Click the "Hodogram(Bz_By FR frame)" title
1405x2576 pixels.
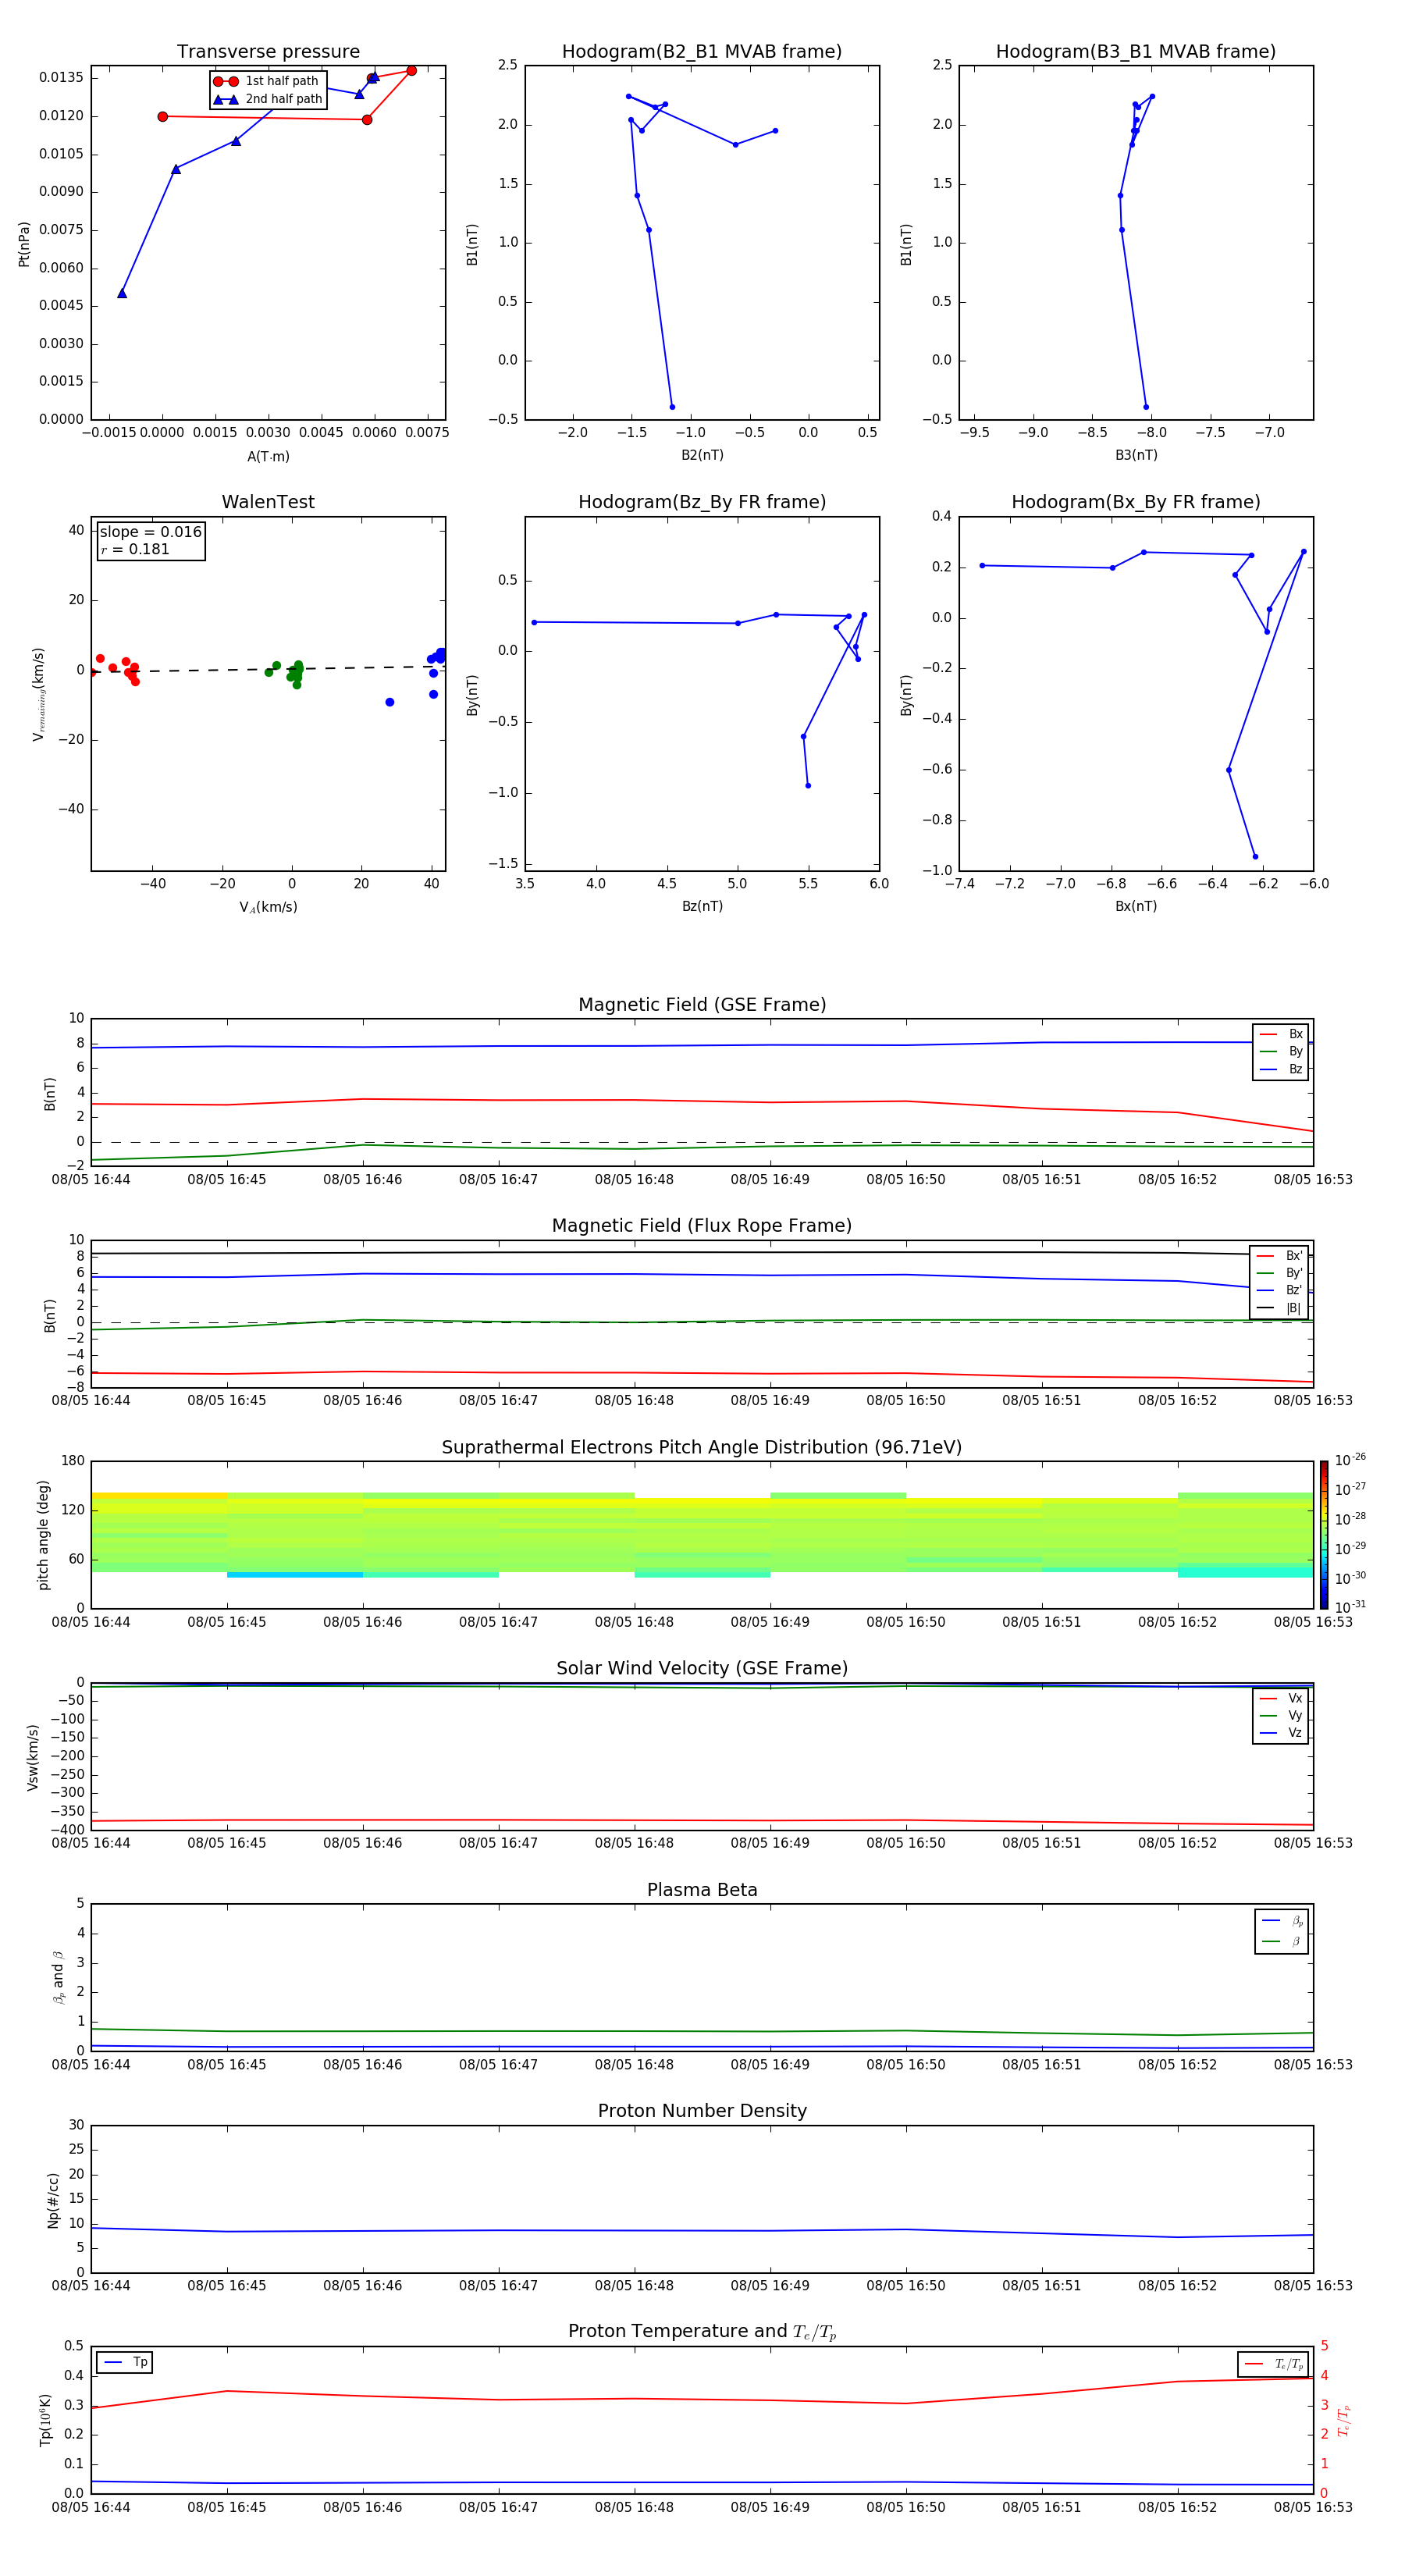click(702, 502)
